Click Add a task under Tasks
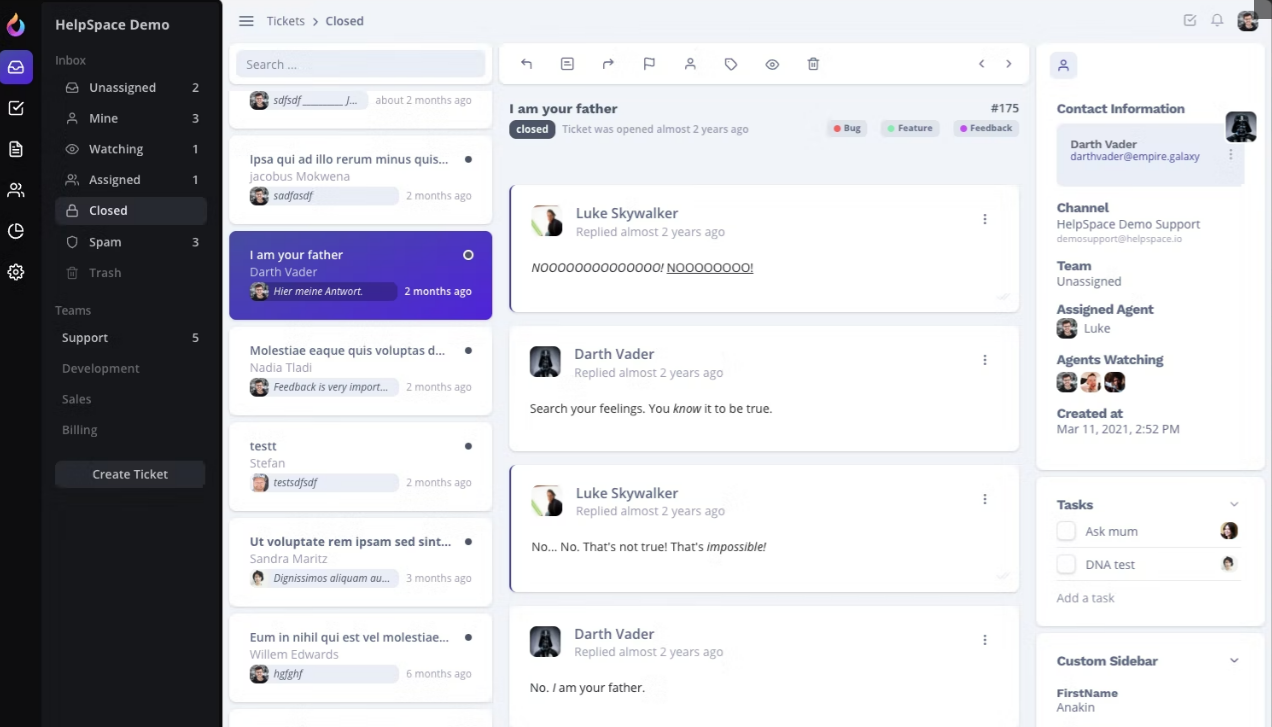This screenshot has height=727, width=1272. tap(1085, 597)
